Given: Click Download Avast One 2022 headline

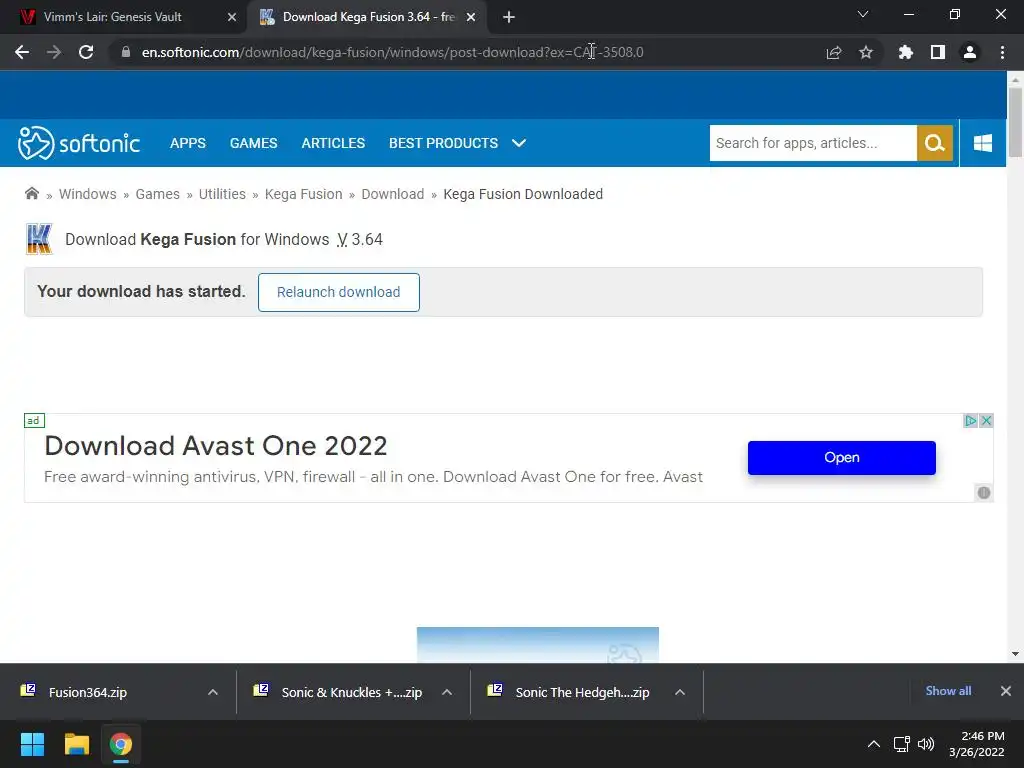Looking at the screenshot, I should pyautogui.click(x=216, y=446).
